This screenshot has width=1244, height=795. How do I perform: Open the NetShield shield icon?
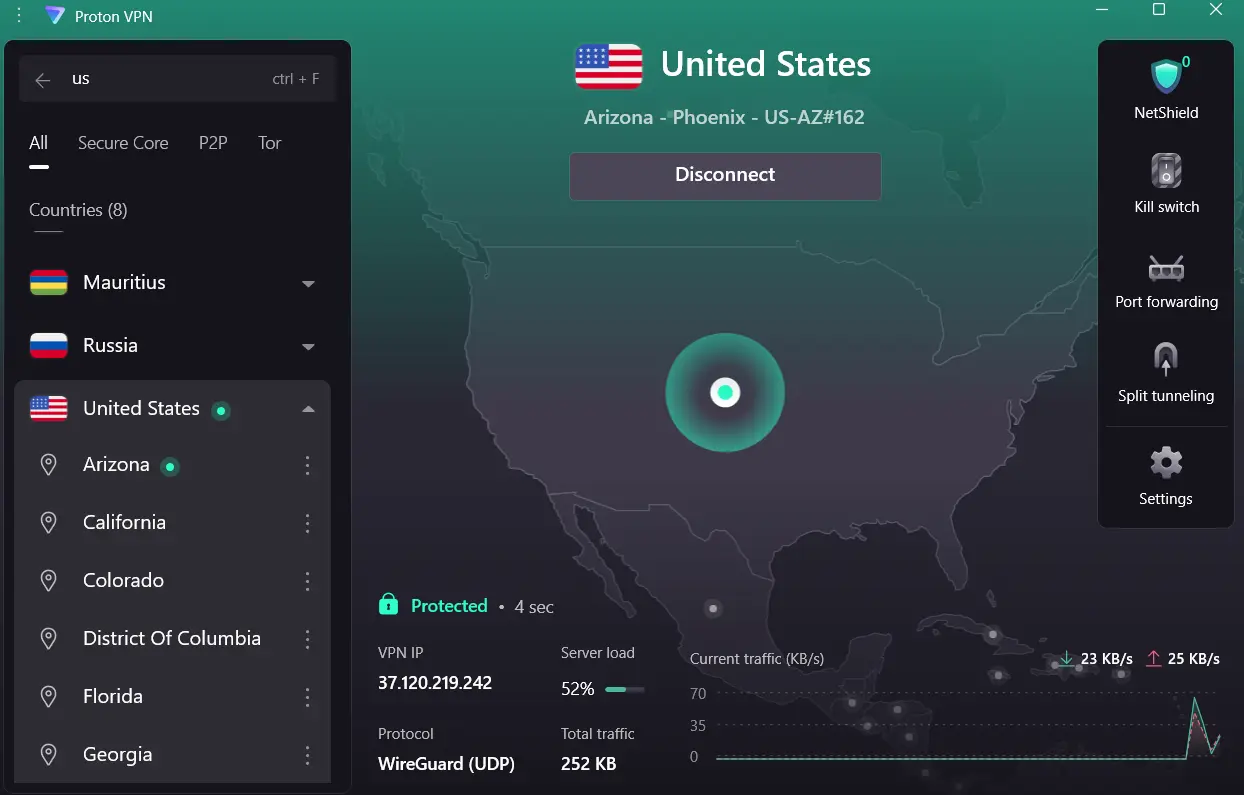click(x=1166, y=76)
